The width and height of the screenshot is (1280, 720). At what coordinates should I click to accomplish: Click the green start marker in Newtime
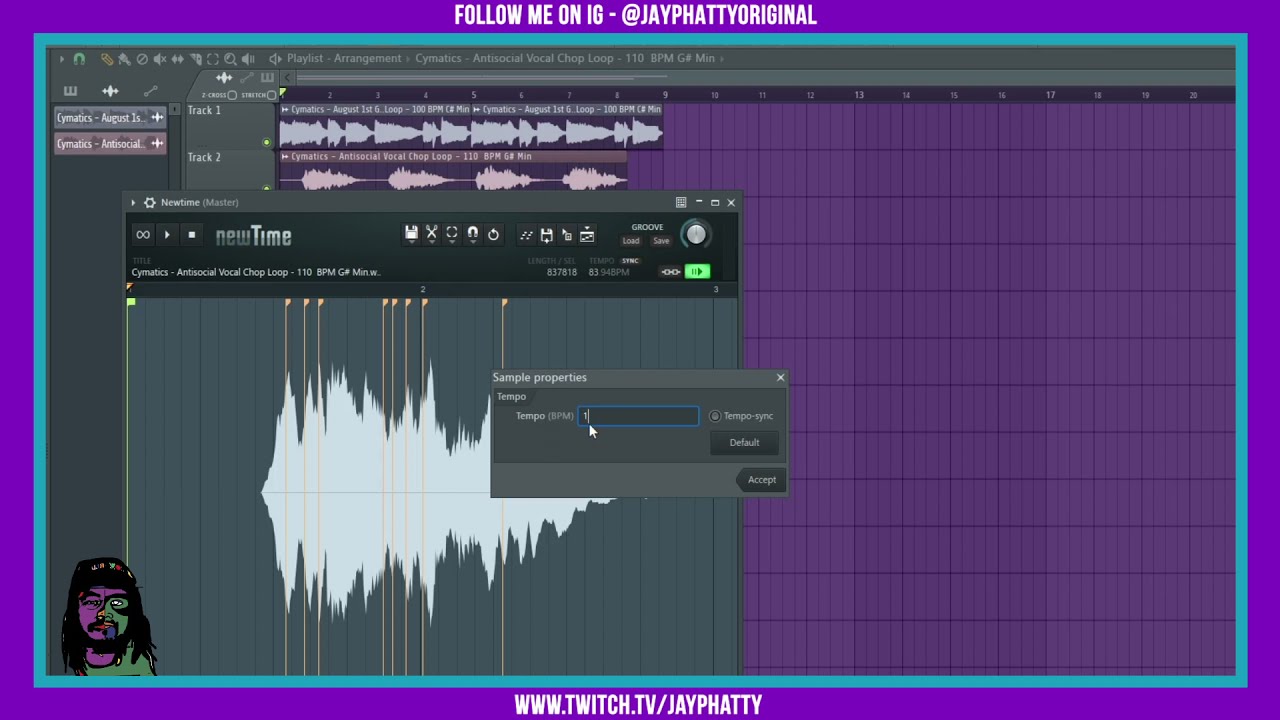131,301
